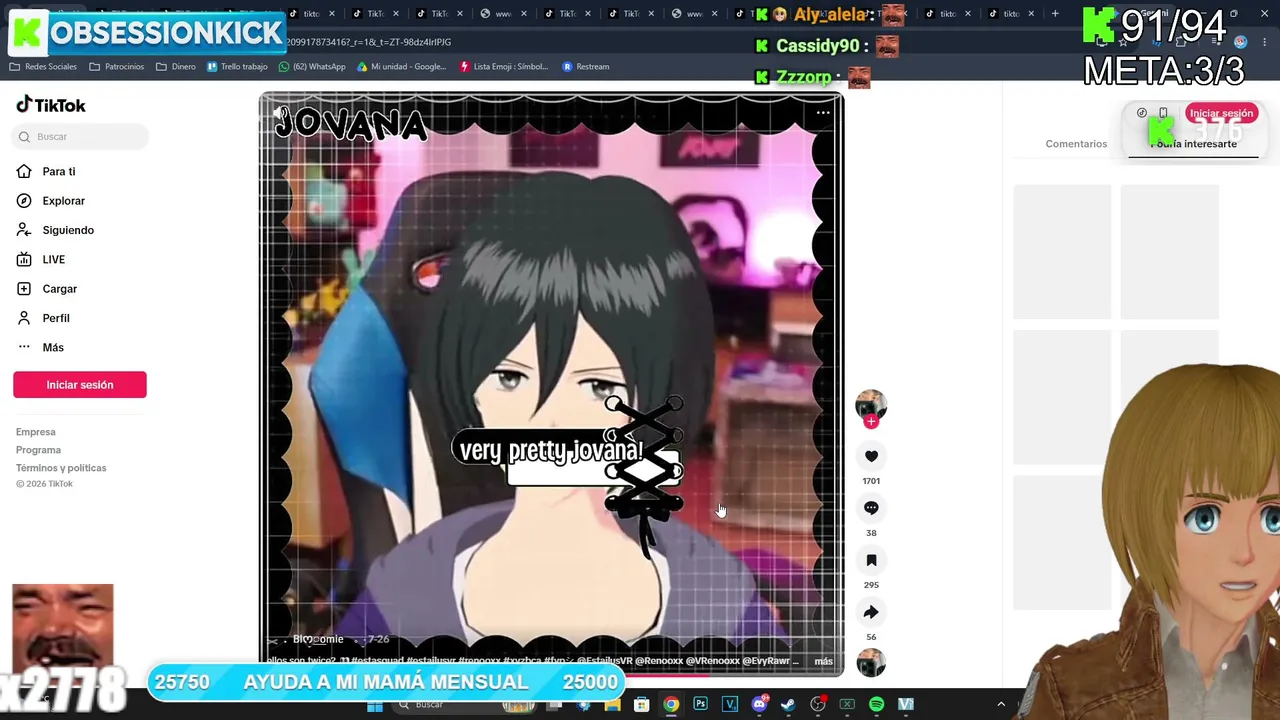Open the LIVE section
The image size is (1280, 720).
42,259
